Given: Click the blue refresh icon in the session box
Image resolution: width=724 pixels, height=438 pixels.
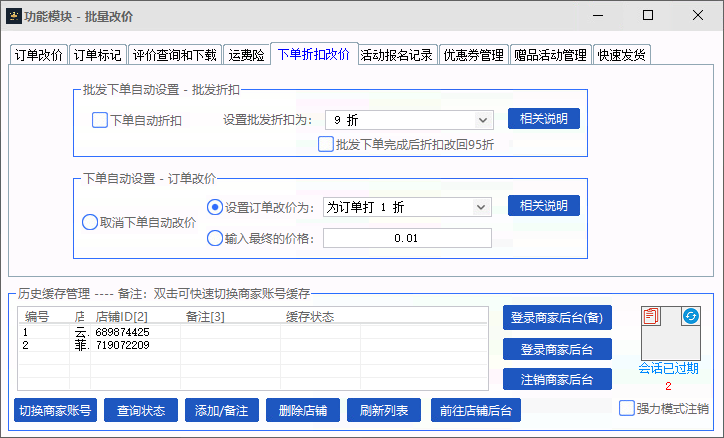Looking at the screenshot, I should point(690,316).
